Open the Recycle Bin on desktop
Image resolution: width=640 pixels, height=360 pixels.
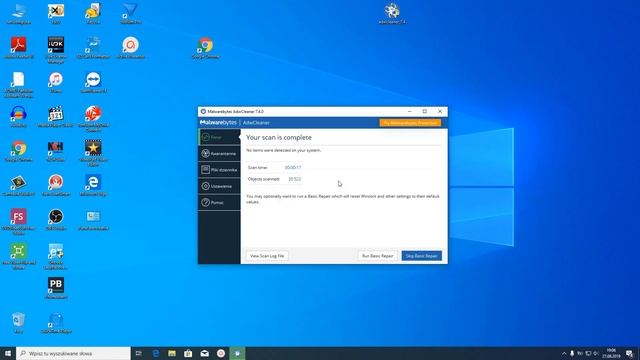[18, 322]
